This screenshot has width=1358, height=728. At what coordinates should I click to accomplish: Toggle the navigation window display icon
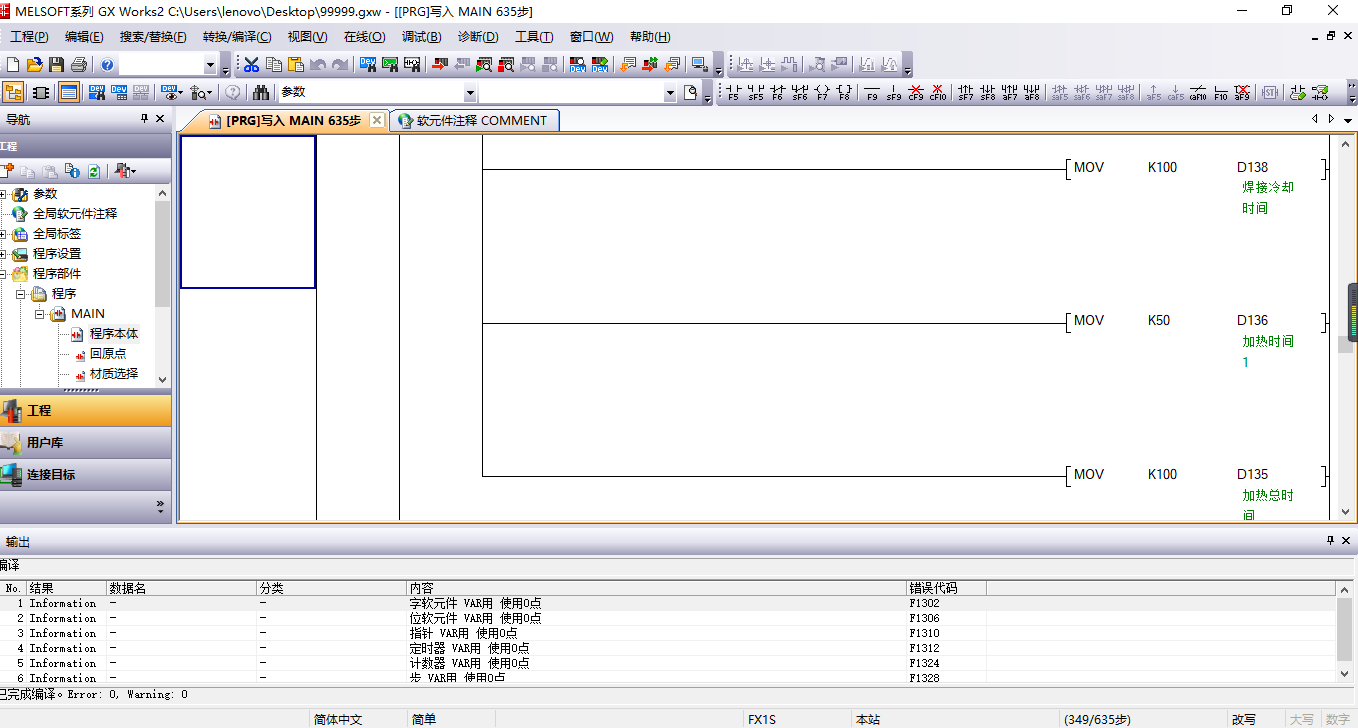click(13, 93)
